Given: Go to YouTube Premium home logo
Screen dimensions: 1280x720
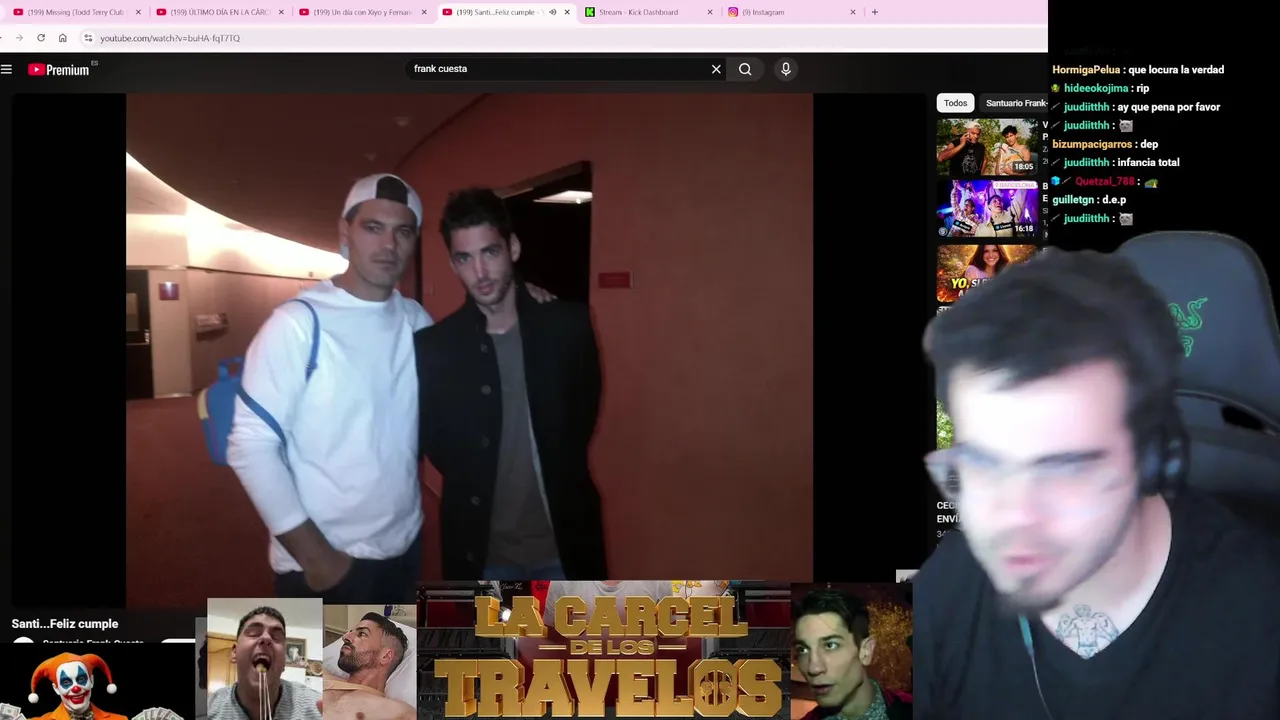Looking at the screenshot, I should click(x=60, y=69).
